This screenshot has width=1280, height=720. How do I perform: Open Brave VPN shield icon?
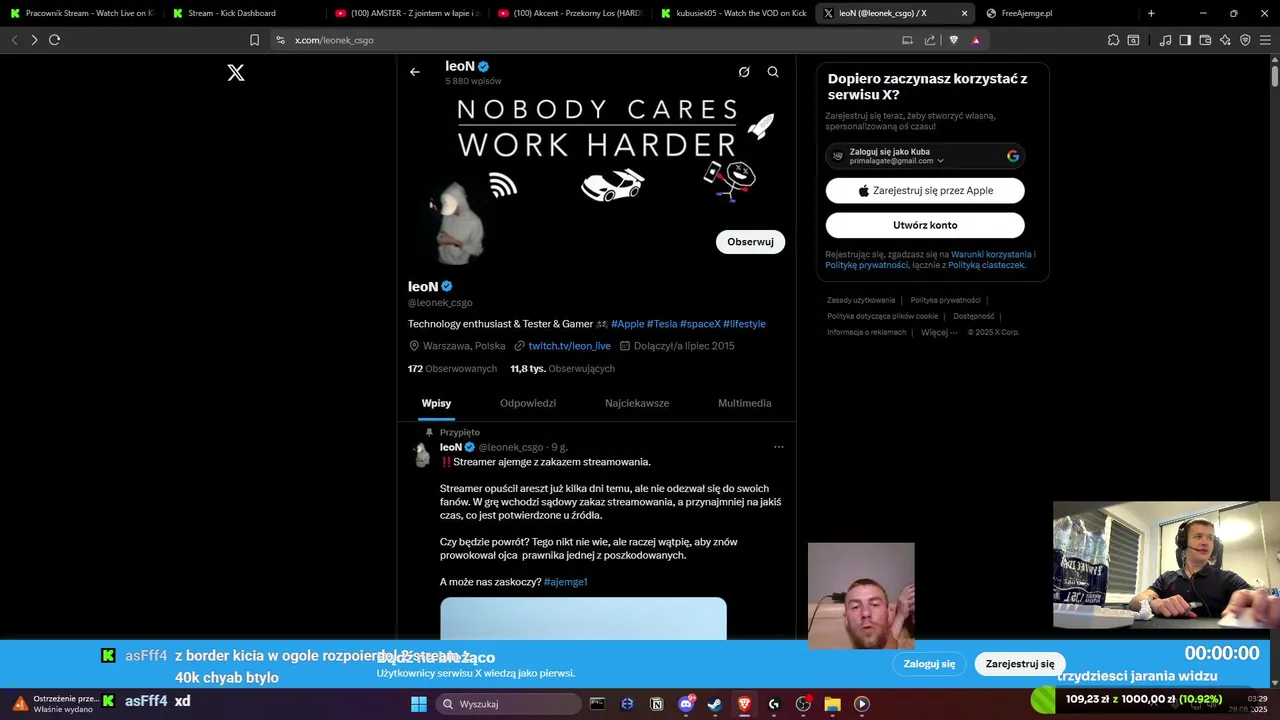pyautogui.click(x=1245, y=40)
